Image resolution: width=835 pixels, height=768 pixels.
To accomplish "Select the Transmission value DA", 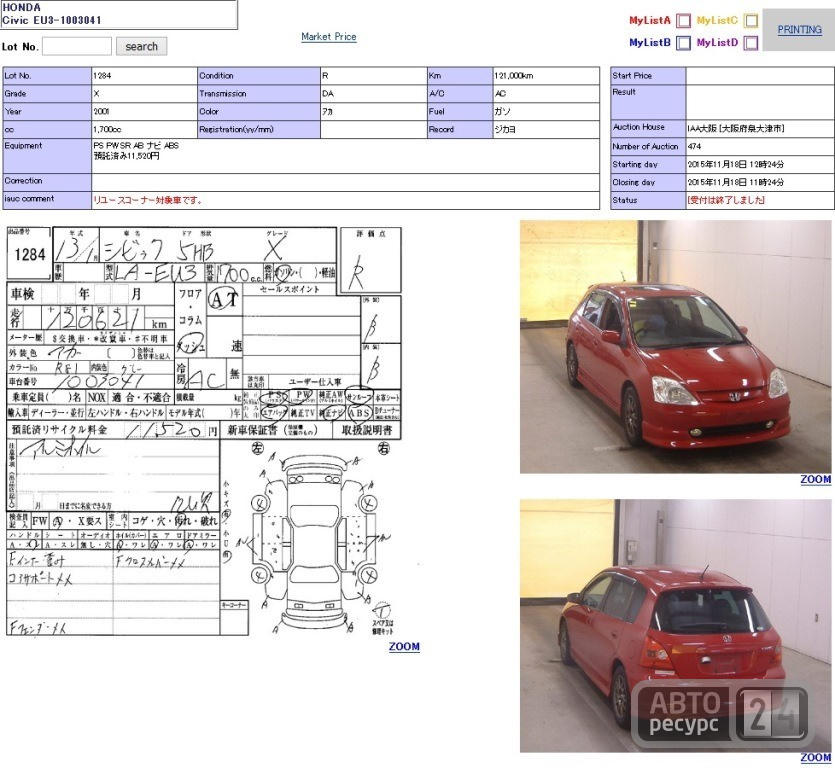I will tap(328, 94).
